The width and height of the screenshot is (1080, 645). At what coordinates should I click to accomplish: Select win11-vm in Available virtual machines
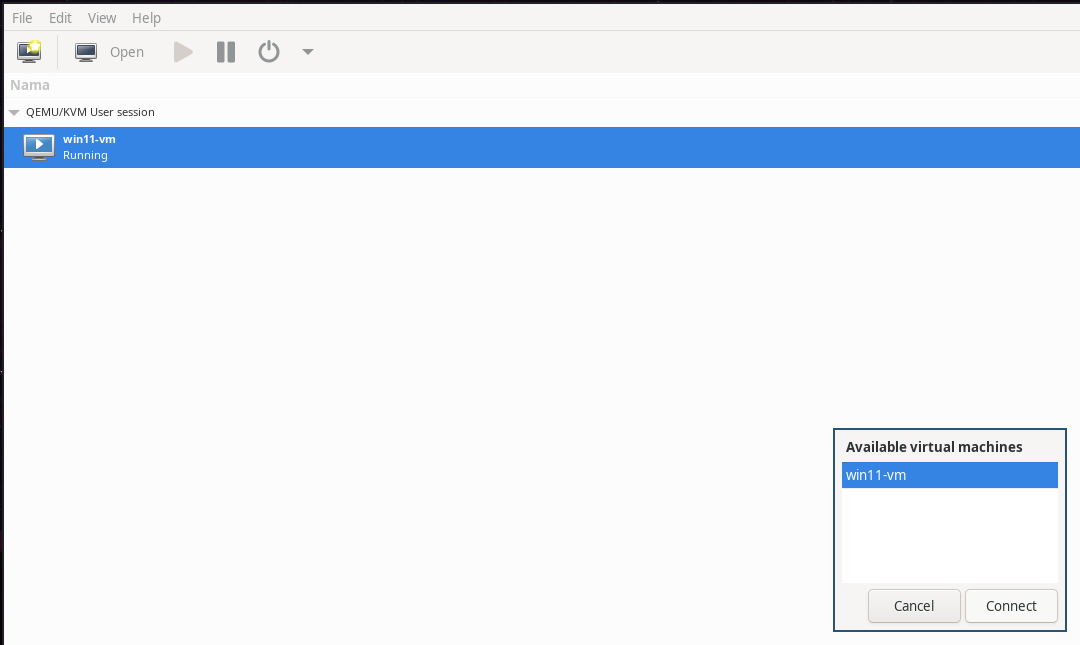(949, 475)
